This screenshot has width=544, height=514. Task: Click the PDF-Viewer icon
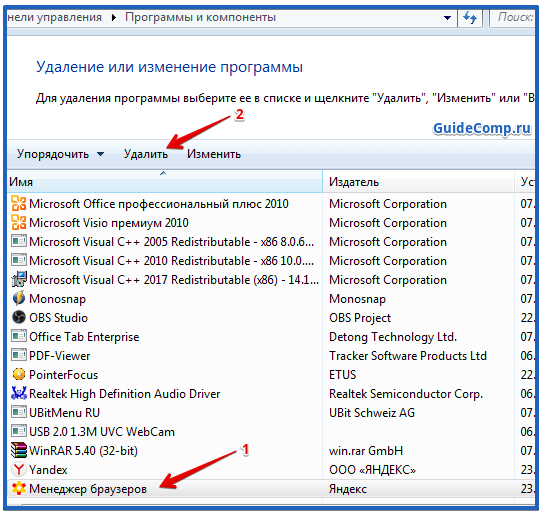click(18, 355)
